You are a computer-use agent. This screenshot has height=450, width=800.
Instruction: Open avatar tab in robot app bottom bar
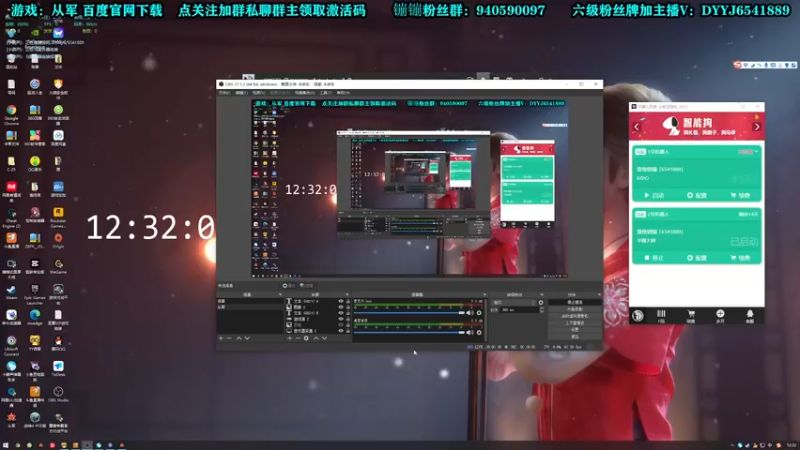pos(638,315)
